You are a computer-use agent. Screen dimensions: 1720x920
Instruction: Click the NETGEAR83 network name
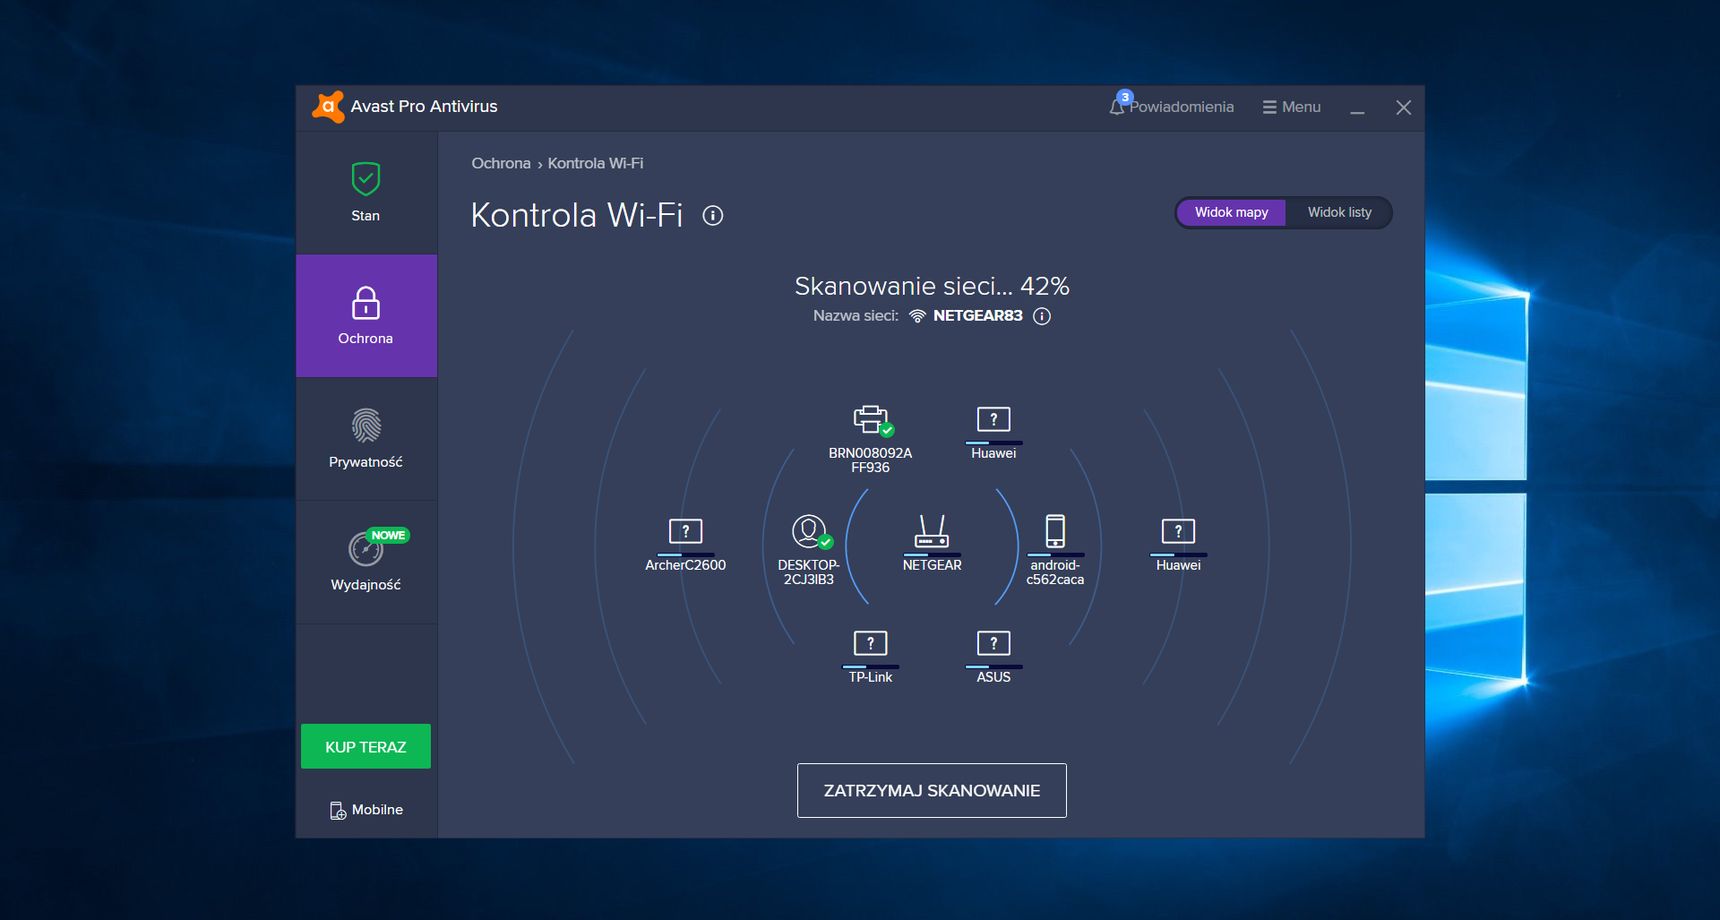[978, 316]
